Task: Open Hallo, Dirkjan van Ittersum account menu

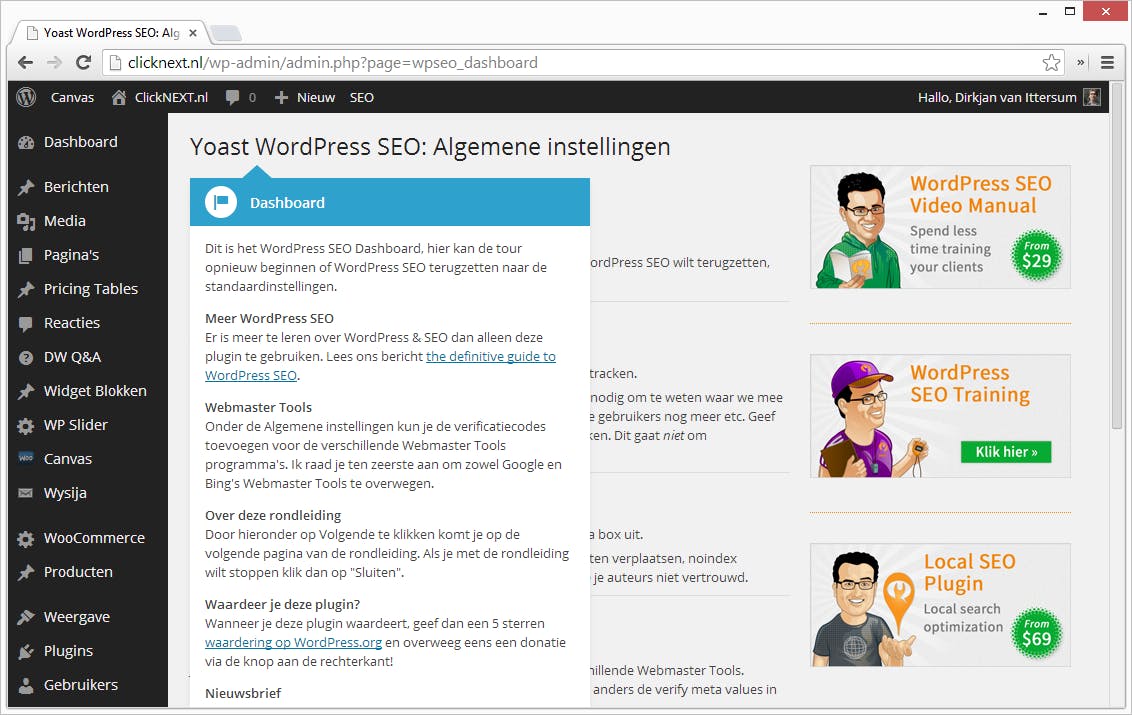Action: pos(997,98)
